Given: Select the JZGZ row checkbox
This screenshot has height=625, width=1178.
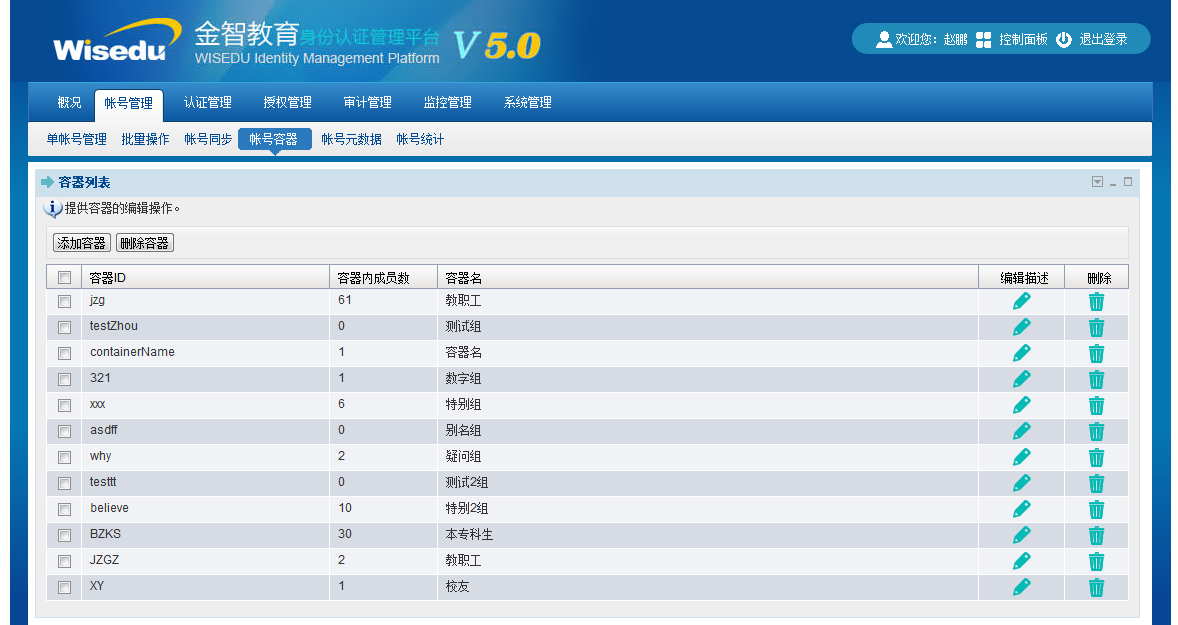Looking at the screenshot, I should click(x=64, y=561).
